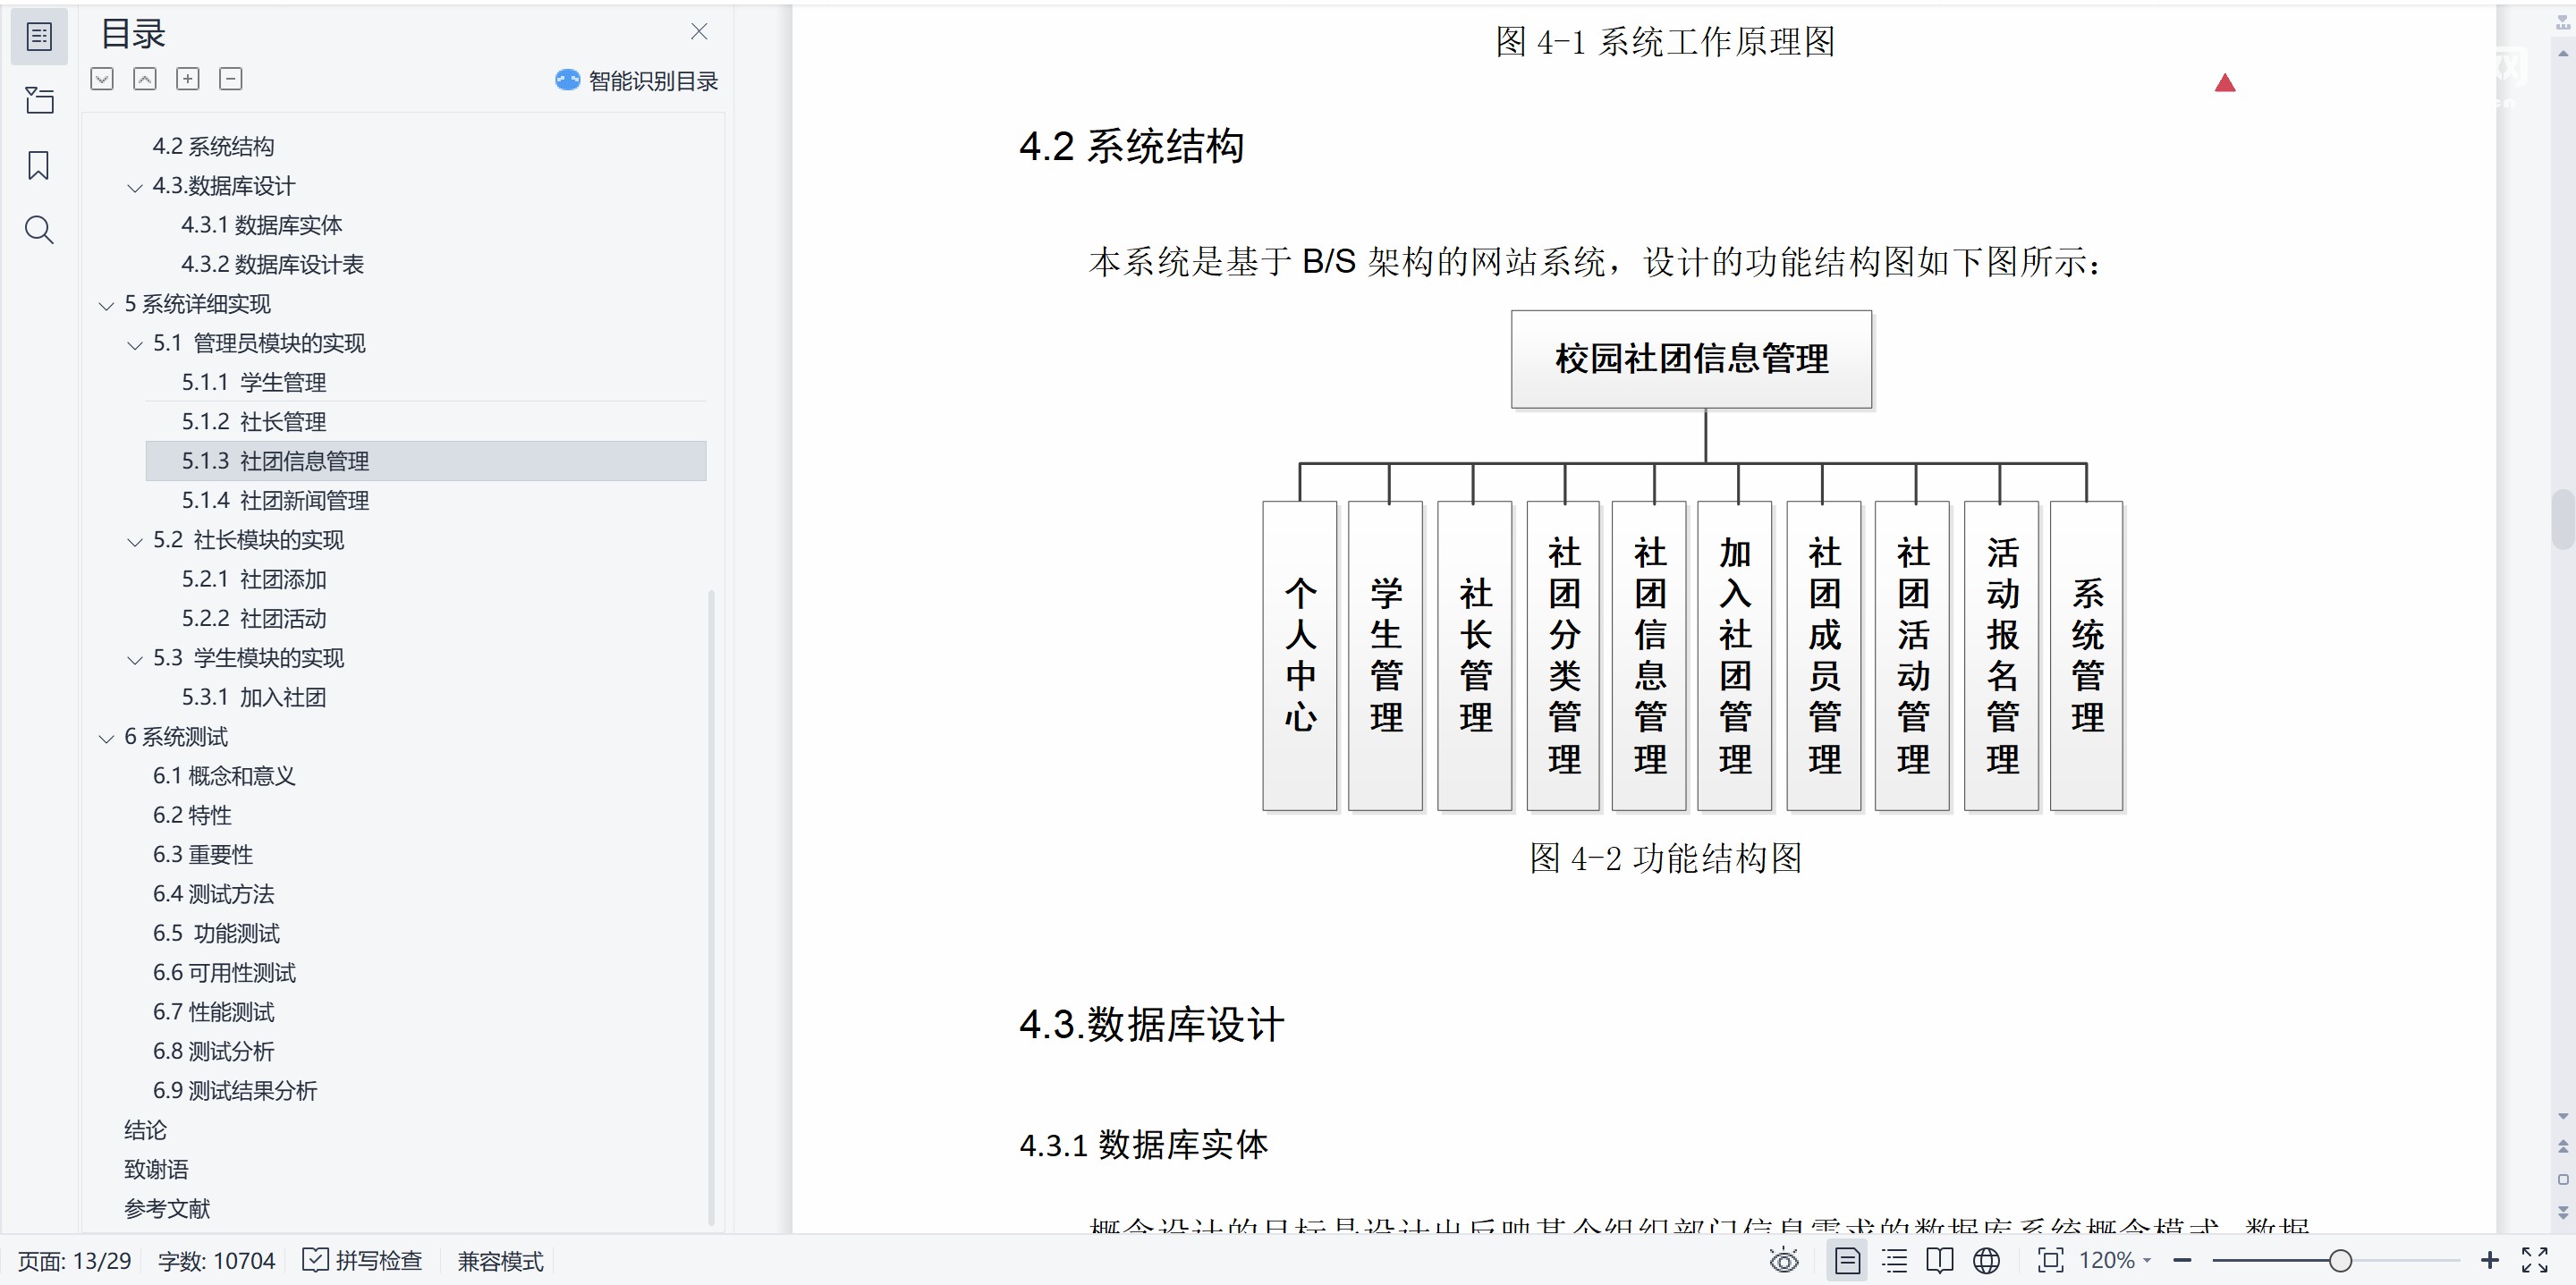This screenshot has height=1285, width=2576.
Task: Switch to eye protection mode
Action: pos(1784,1260)
